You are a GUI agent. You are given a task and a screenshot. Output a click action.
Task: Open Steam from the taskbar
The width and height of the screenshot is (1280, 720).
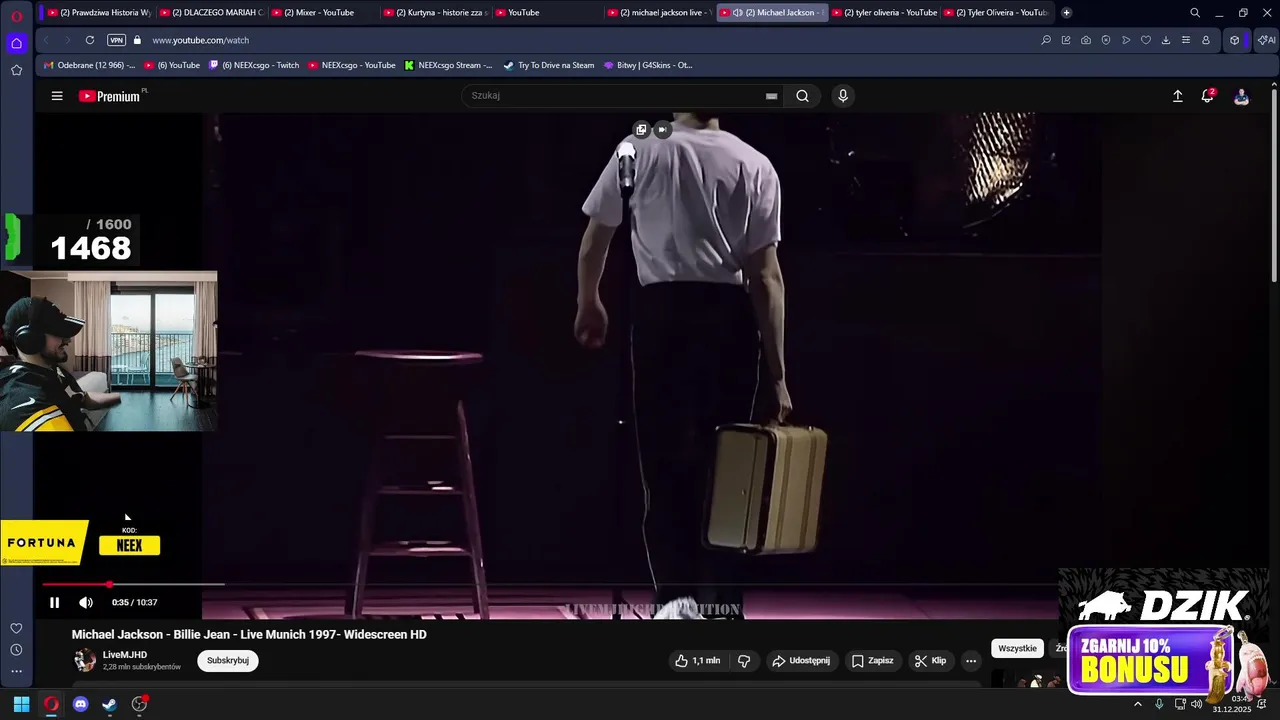109,704
